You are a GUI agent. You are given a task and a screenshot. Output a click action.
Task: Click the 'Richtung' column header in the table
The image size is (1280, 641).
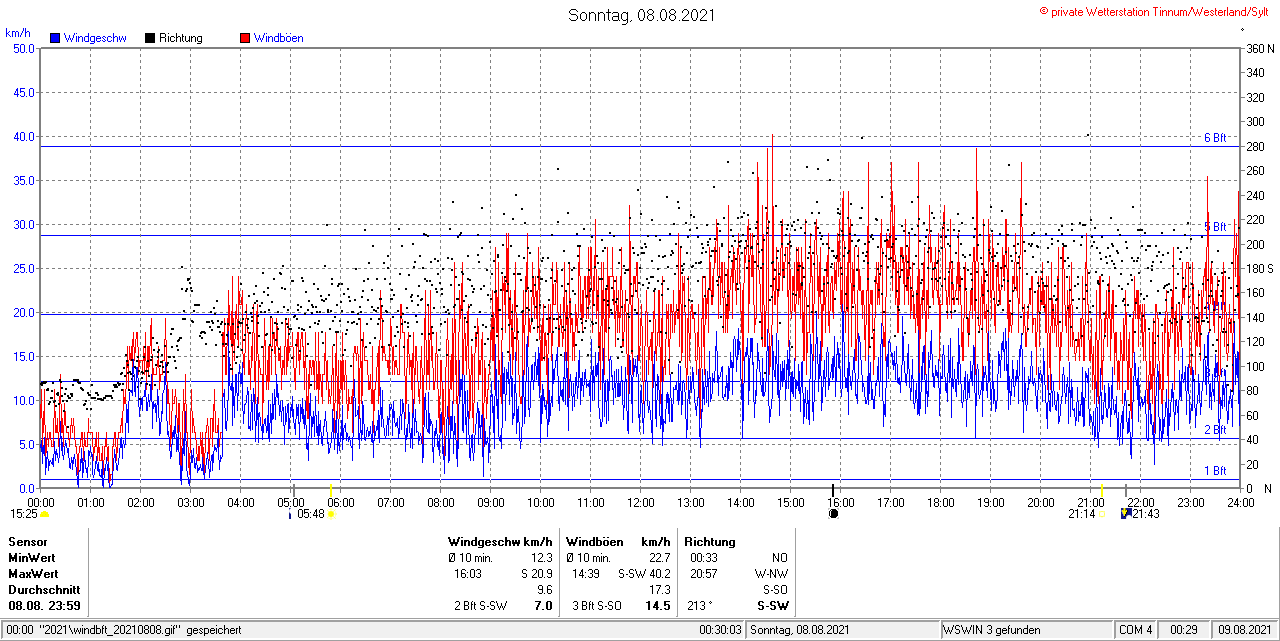[x=709, y=542]
